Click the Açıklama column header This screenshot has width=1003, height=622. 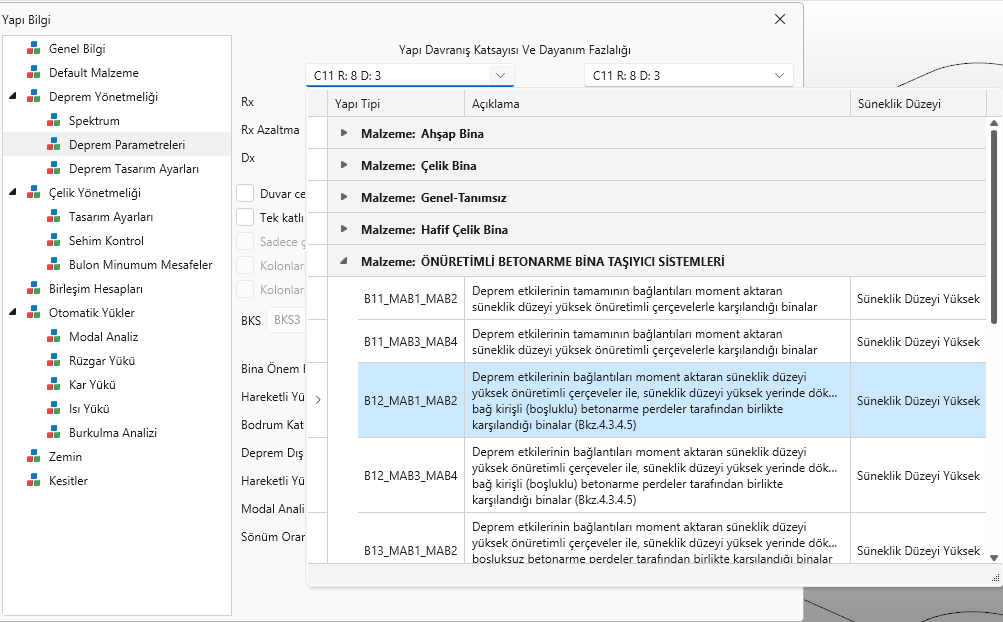pos(657,104)
